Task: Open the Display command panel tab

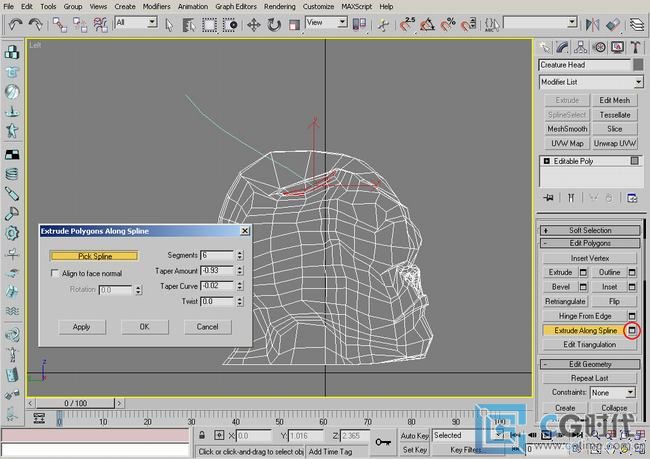Action: [x=617, y=48]
